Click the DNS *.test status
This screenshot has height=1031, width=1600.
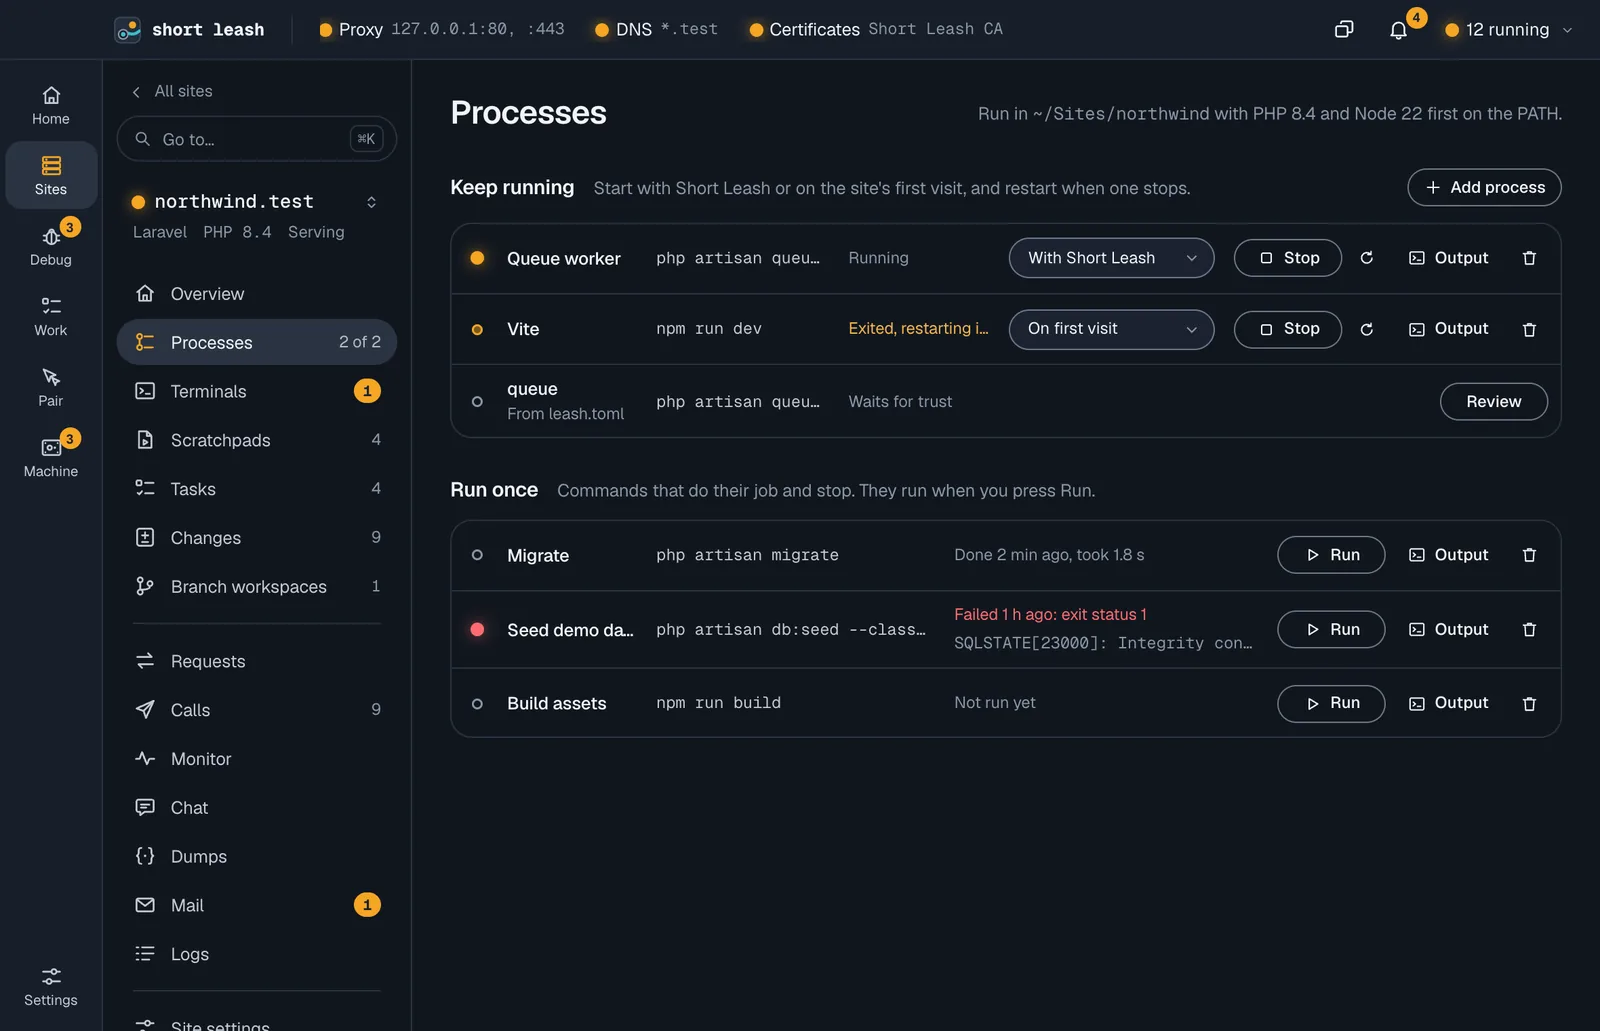pos(656,29)
